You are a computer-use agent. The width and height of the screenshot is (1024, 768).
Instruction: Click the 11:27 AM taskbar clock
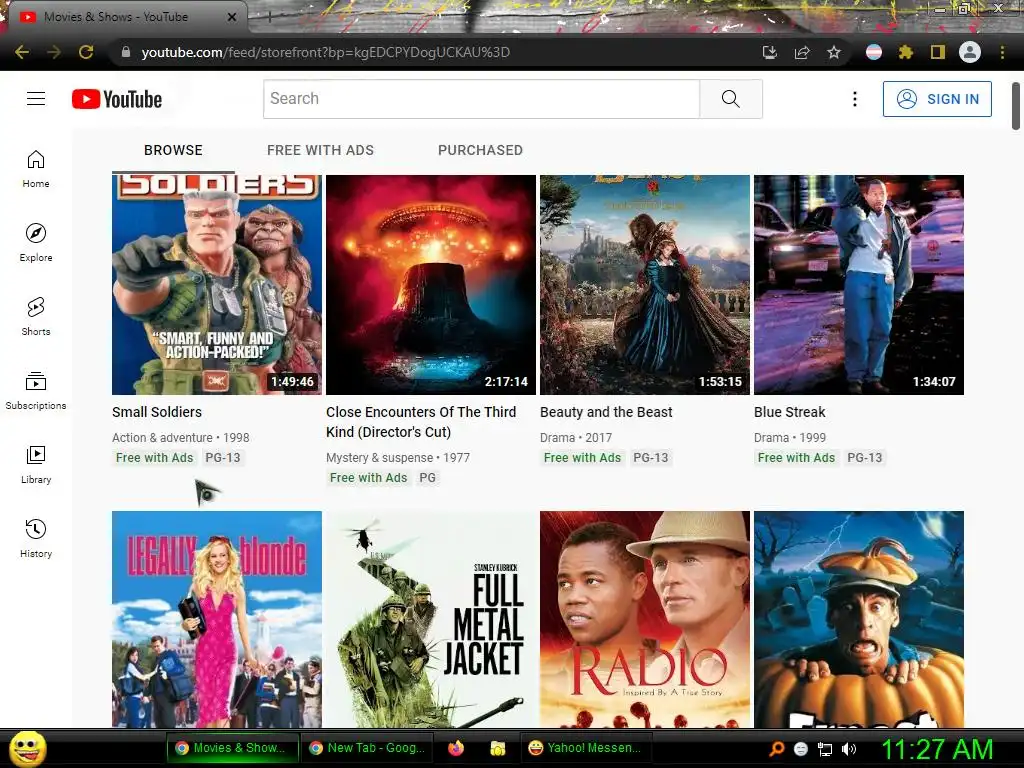point(937,749)
